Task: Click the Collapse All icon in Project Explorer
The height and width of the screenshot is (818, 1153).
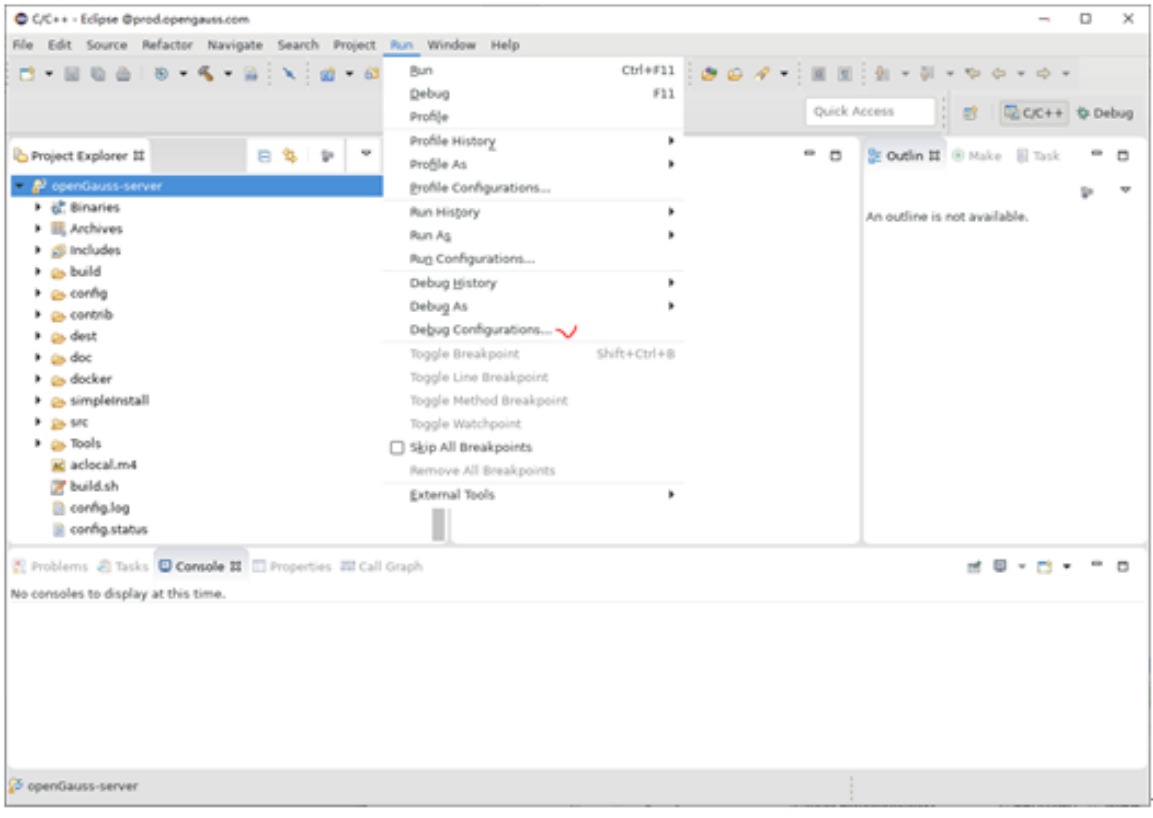Action: pyautogui.click(x=265, y=156)
